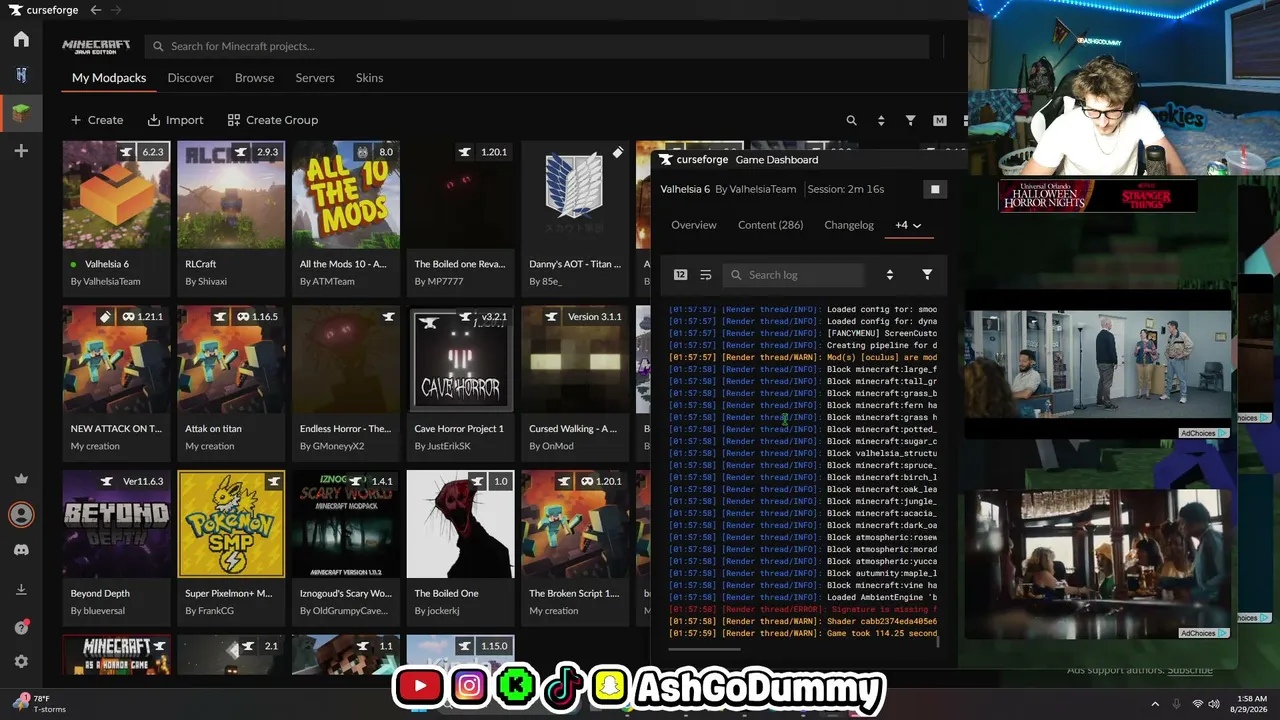Click the Create modpack button
1280x720 pixels.
point(97,120)
